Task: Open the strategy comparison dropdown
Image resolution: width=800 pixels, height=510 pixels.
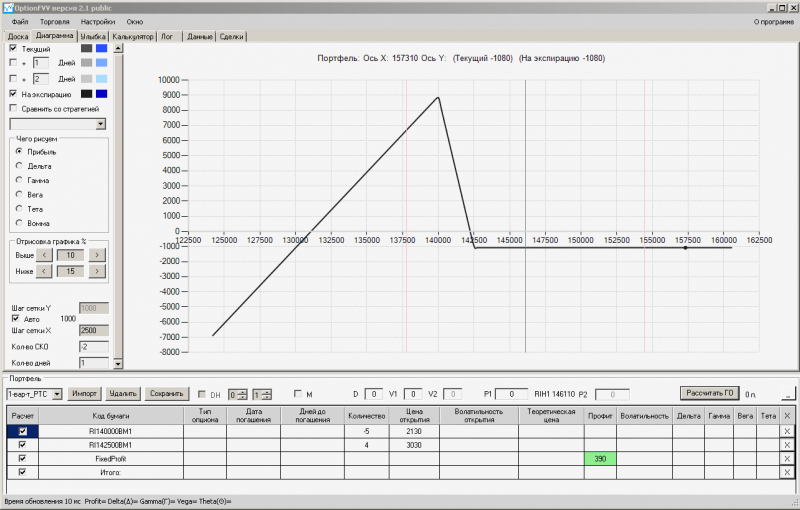Action: pyautogui.click(x=100, y=124)
